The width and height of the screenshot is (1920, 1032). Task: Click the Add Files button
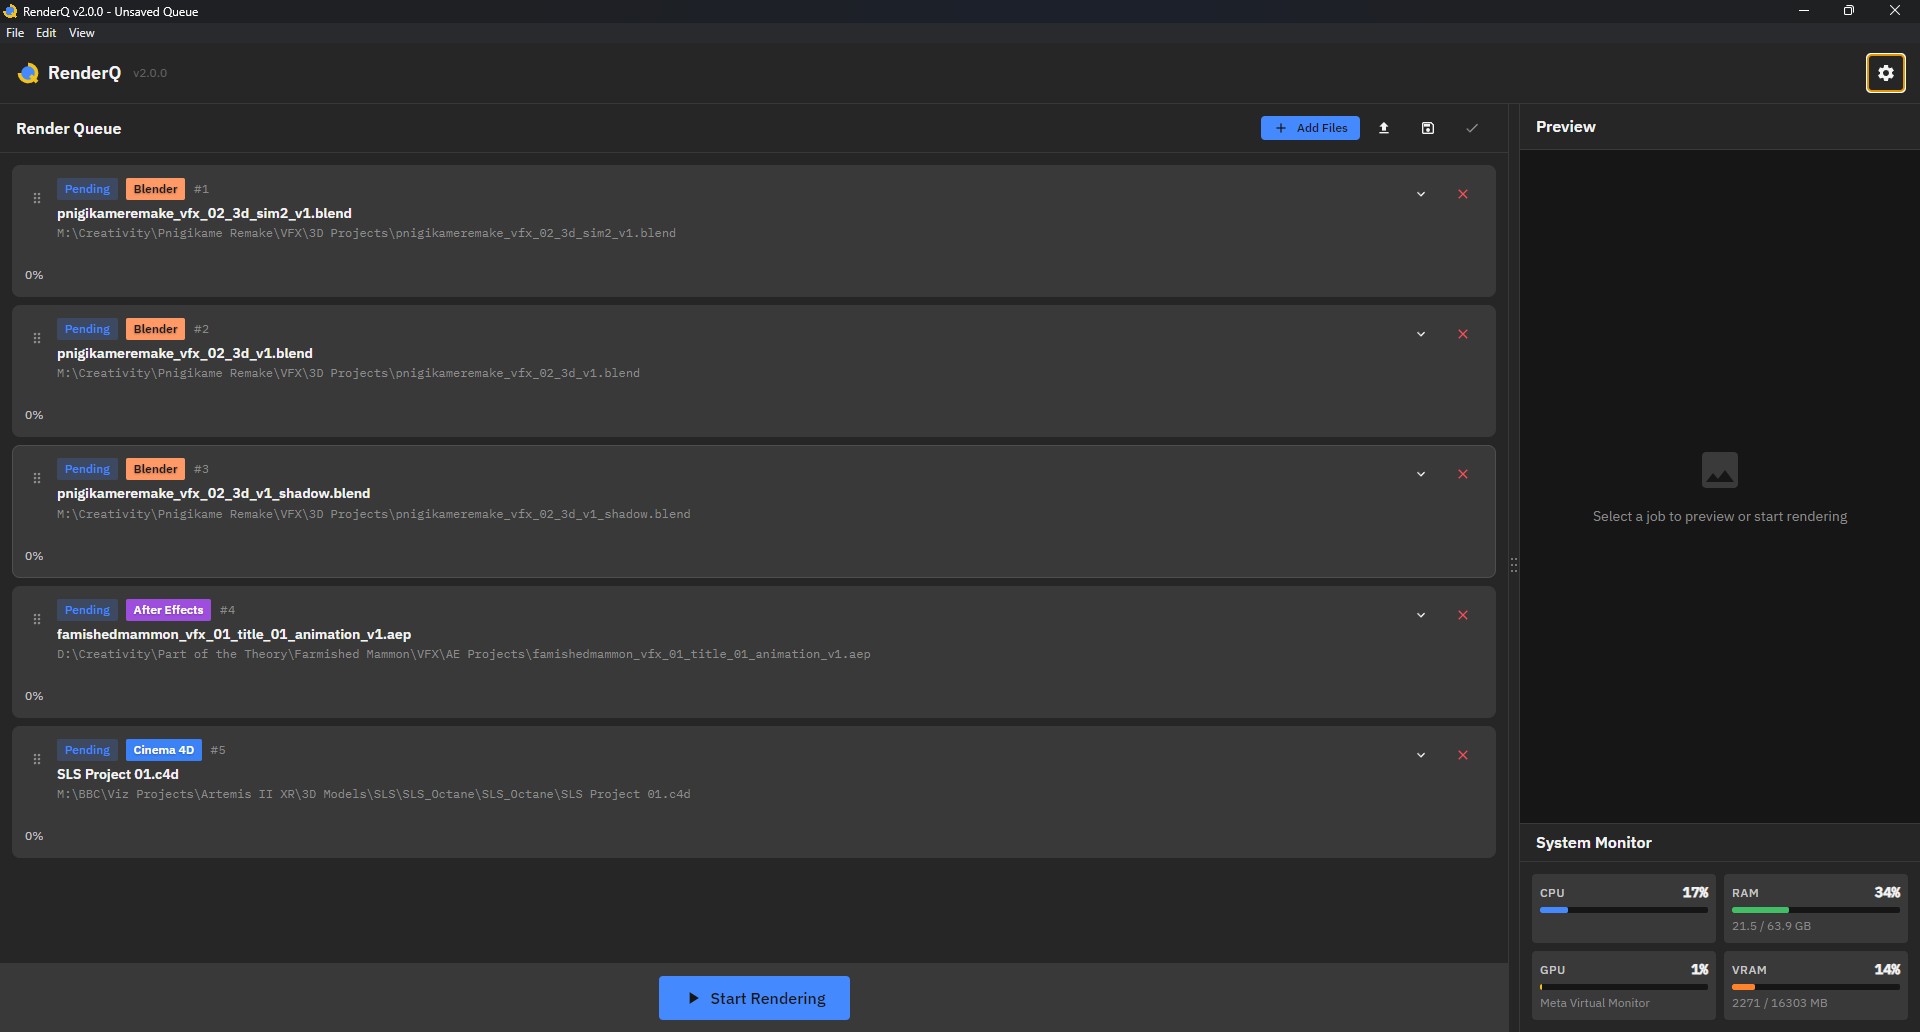pyautogui.click(x=1310, y=128)
